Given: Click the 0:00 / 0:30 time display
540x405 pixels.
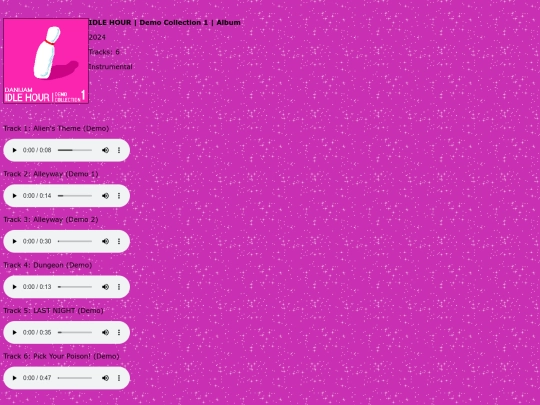Looking at the screenshot, I should pos(37,241).
